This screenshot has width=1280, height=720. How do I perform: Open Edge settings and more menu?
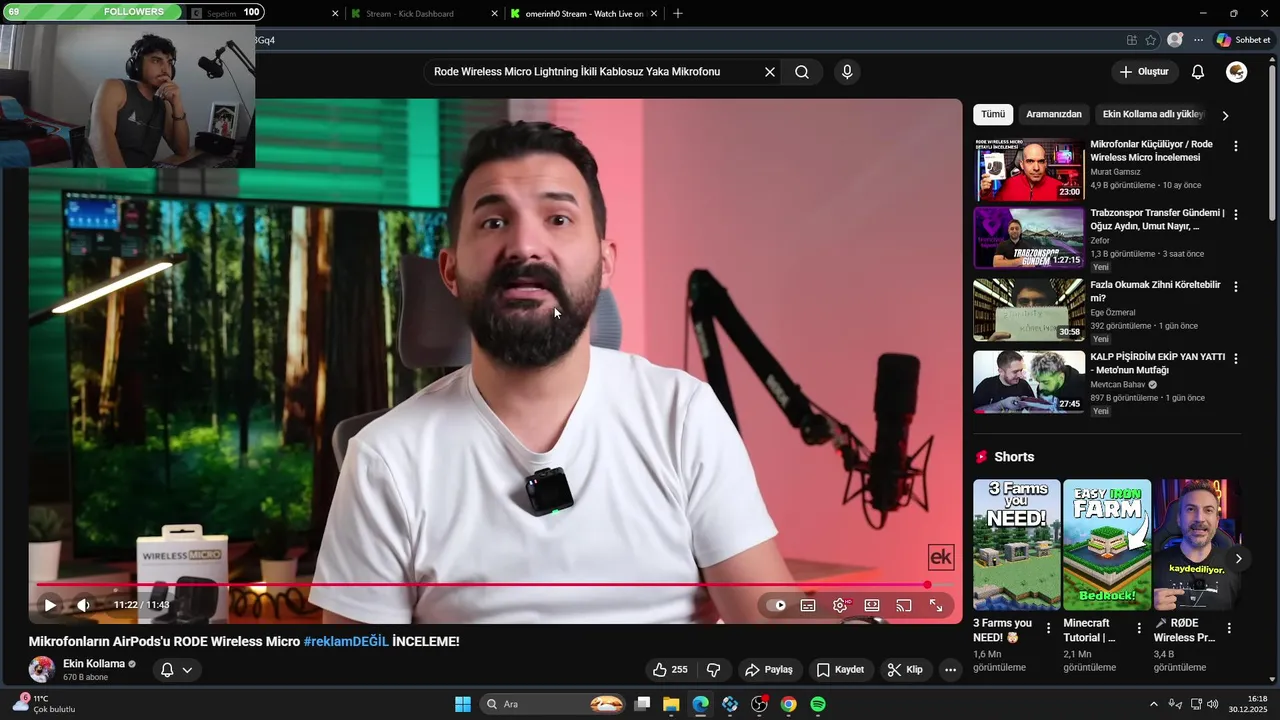[x=1199, y=40]
